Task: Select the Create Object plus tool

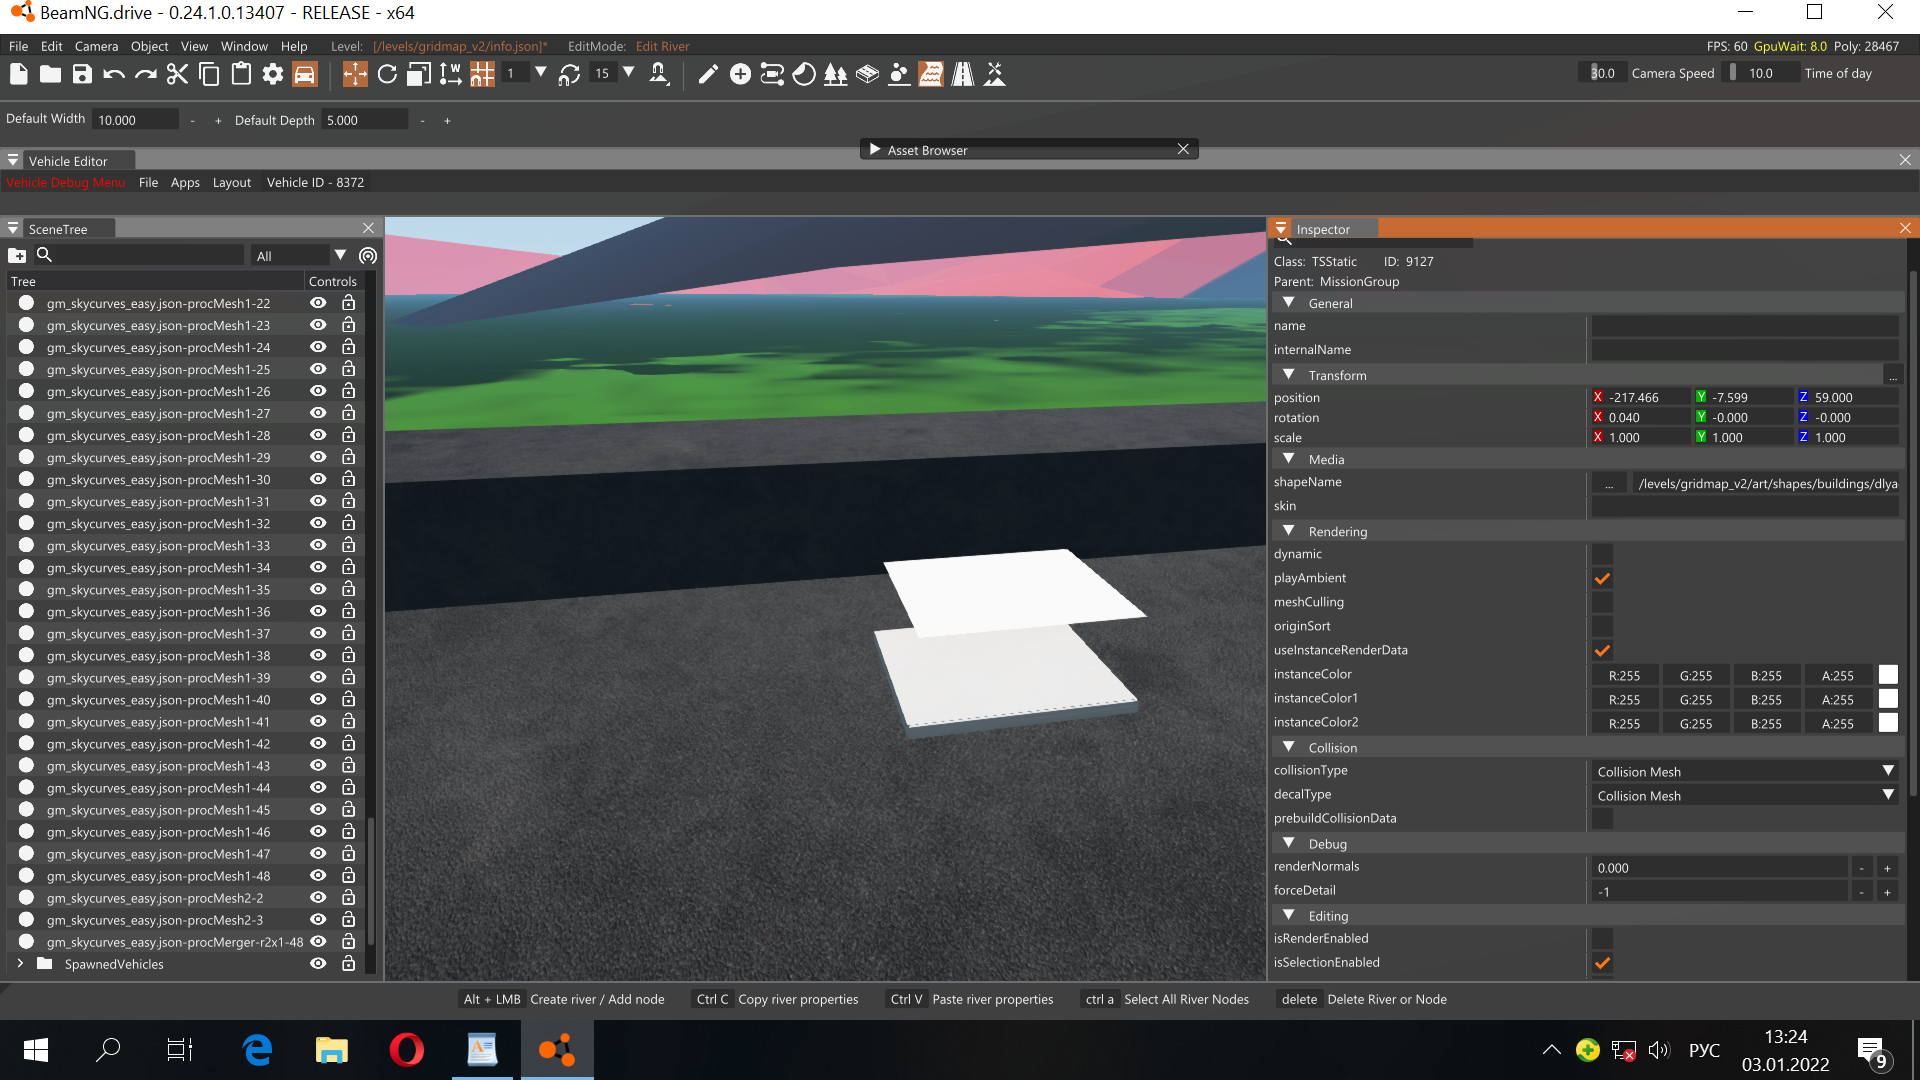Action: coord(740,74)
